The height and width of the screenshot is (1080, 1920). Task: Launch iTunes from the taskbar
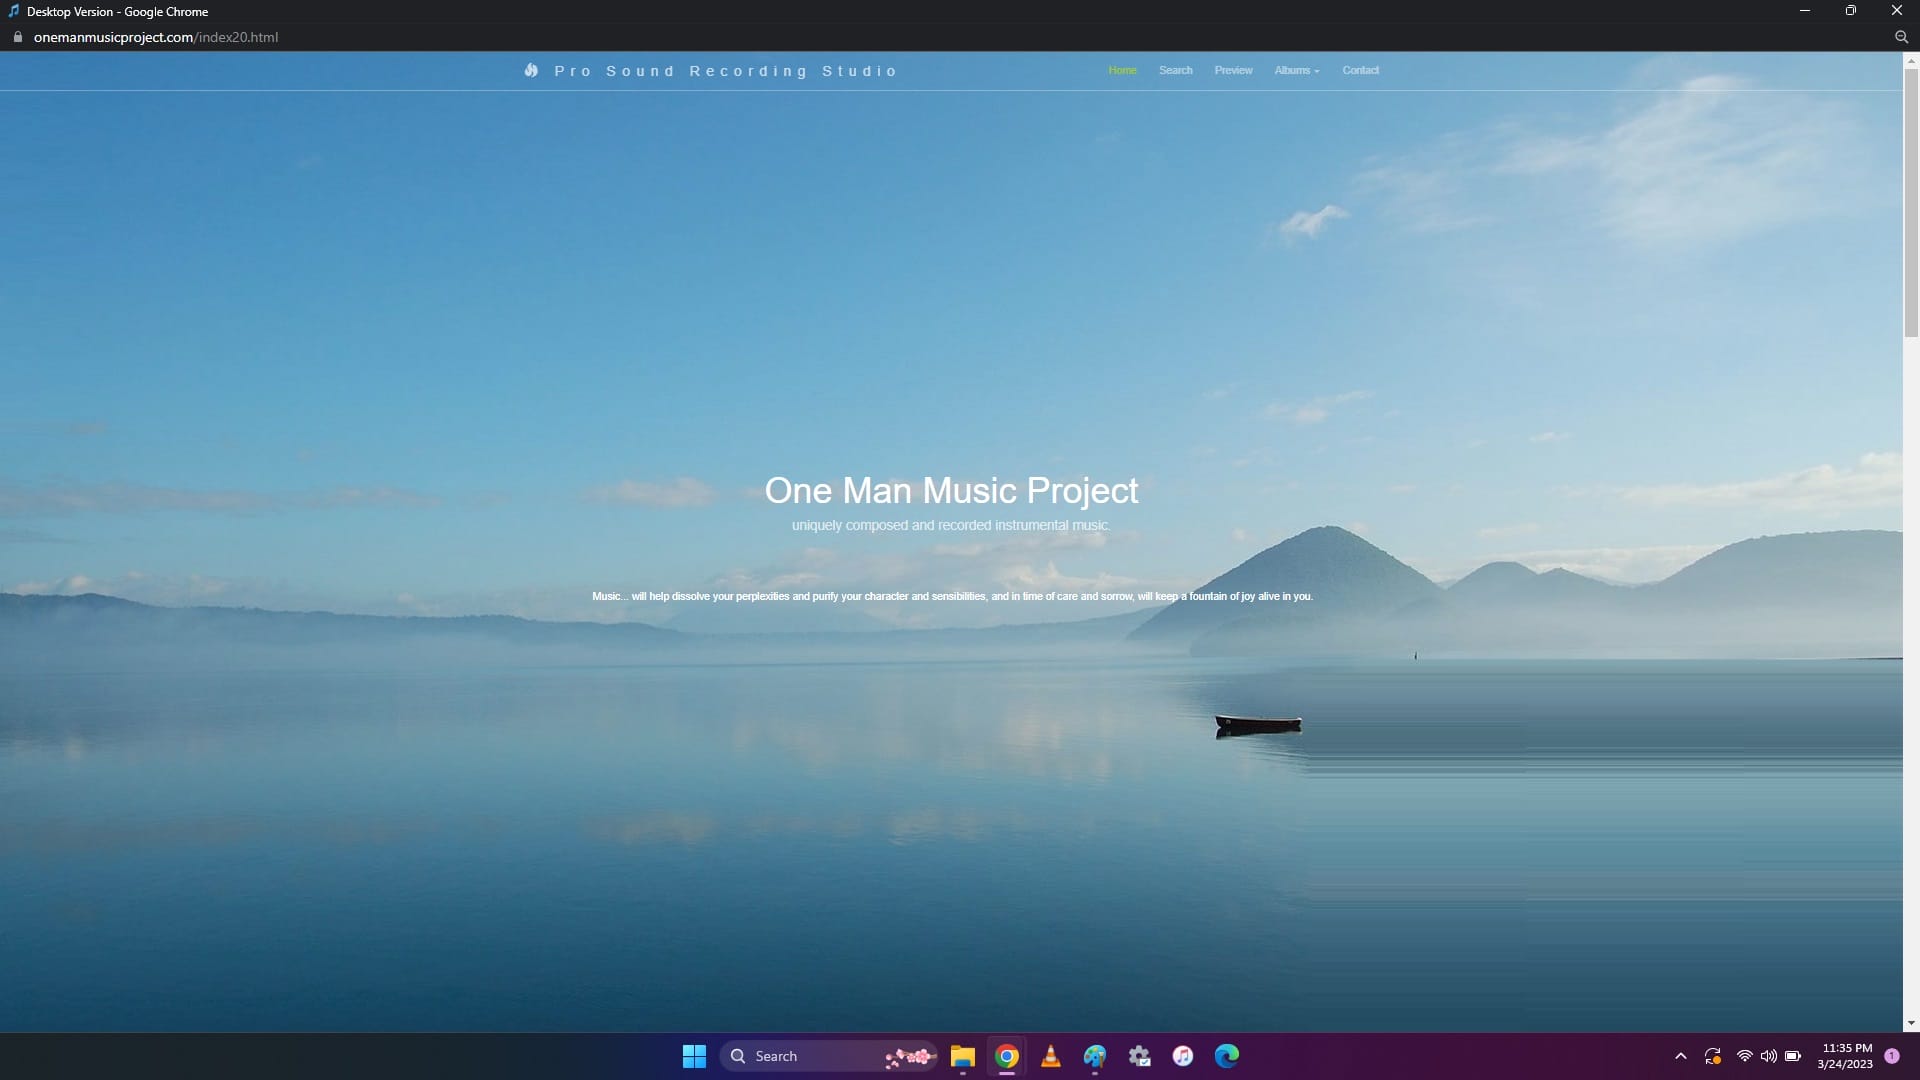coord(1182,1056)
